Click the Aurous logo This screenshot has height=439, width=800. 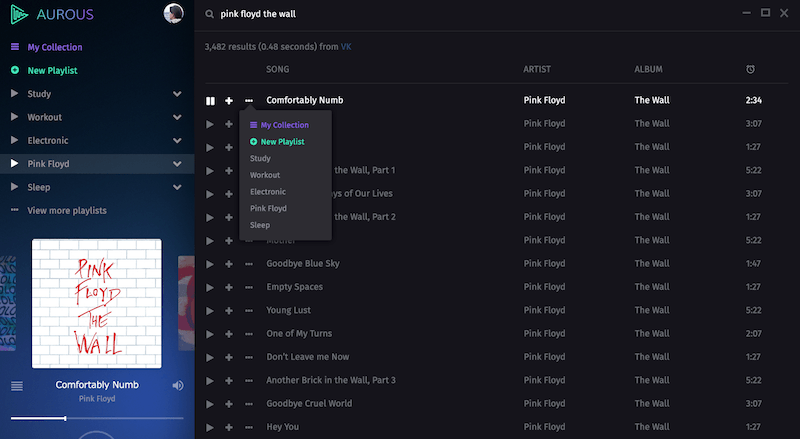[52, 14]
